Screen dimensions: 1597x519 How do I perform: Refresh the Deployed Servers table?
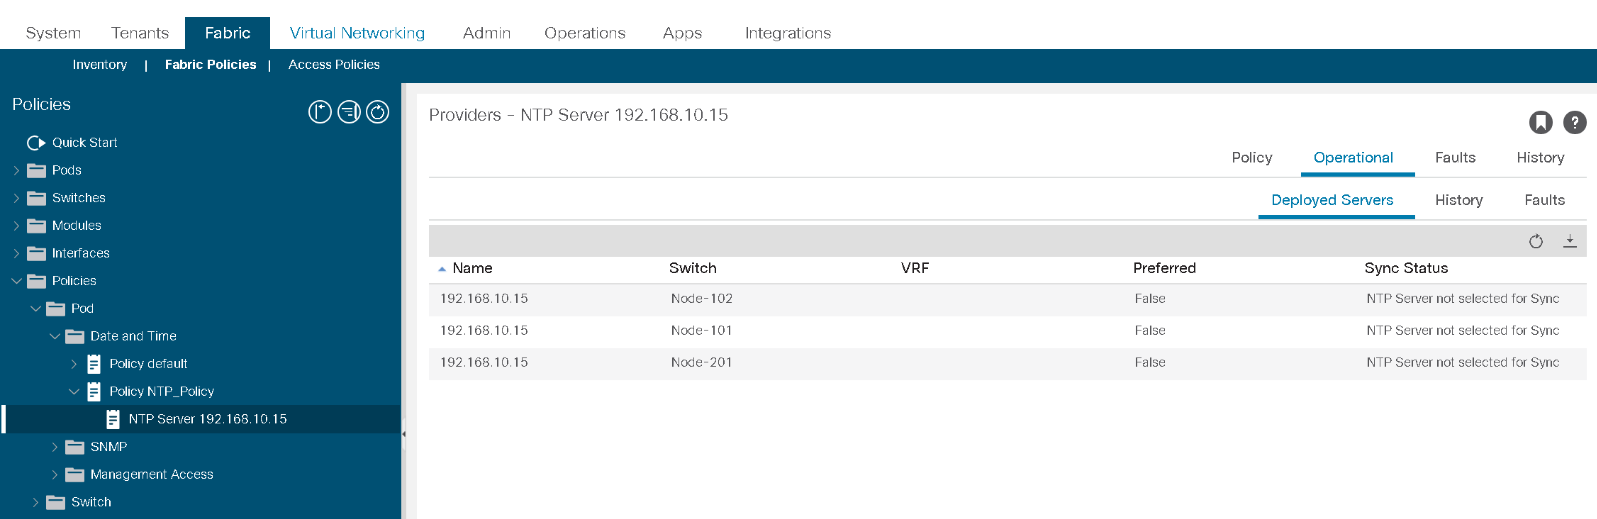(1536, 241)
